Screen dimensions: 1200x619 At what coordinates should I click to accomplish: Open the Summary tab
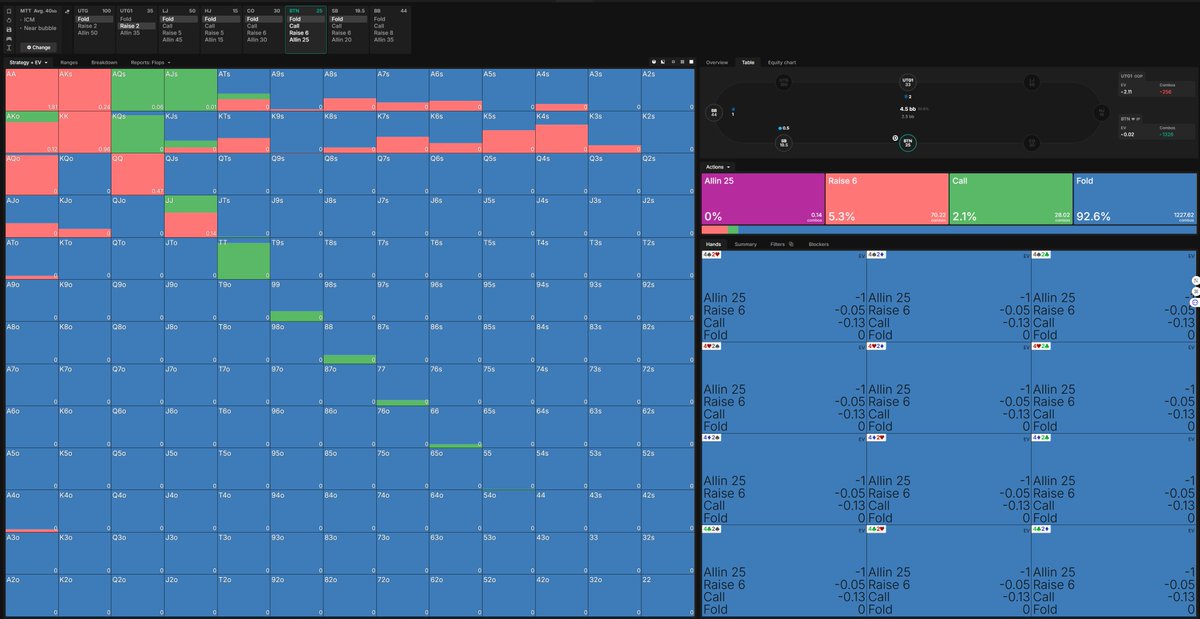point(745,244)
